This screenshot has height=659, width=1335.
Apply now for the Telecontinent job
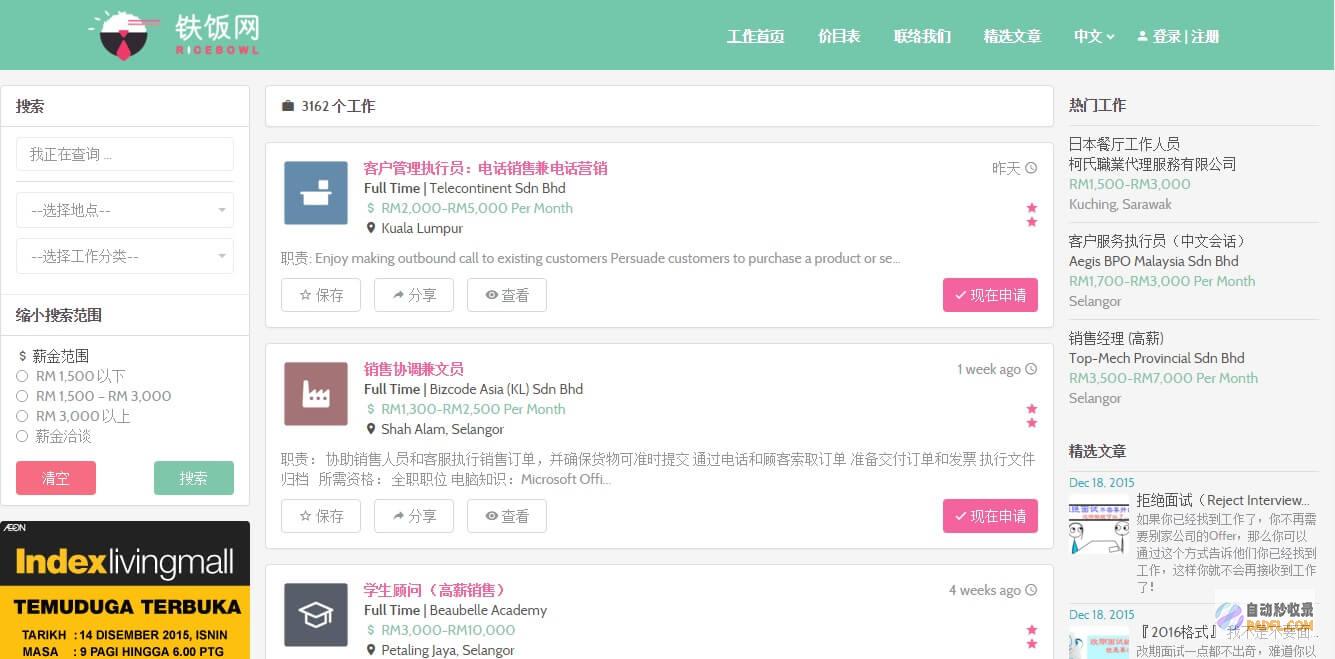[990, 295]
